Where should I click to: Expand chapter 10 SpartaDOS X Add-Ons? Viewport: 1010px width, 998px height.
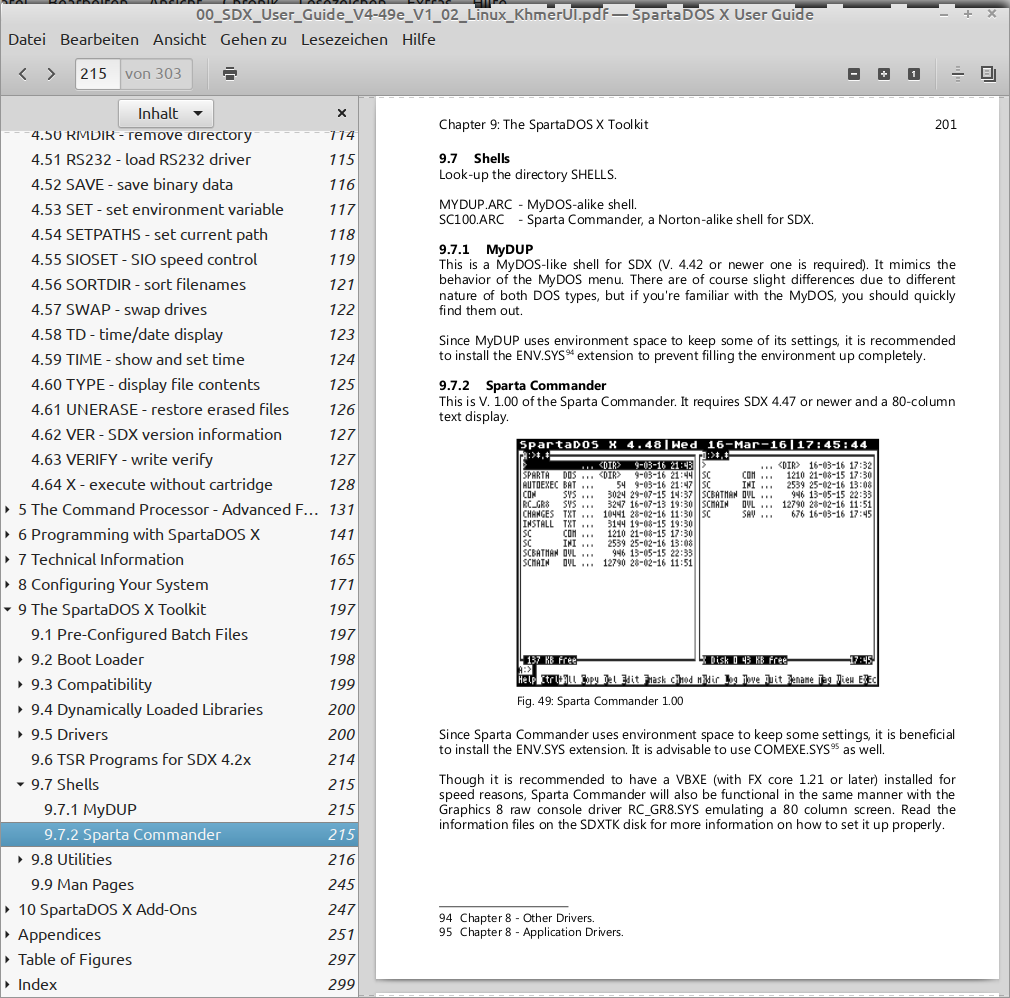click(7, 910)
